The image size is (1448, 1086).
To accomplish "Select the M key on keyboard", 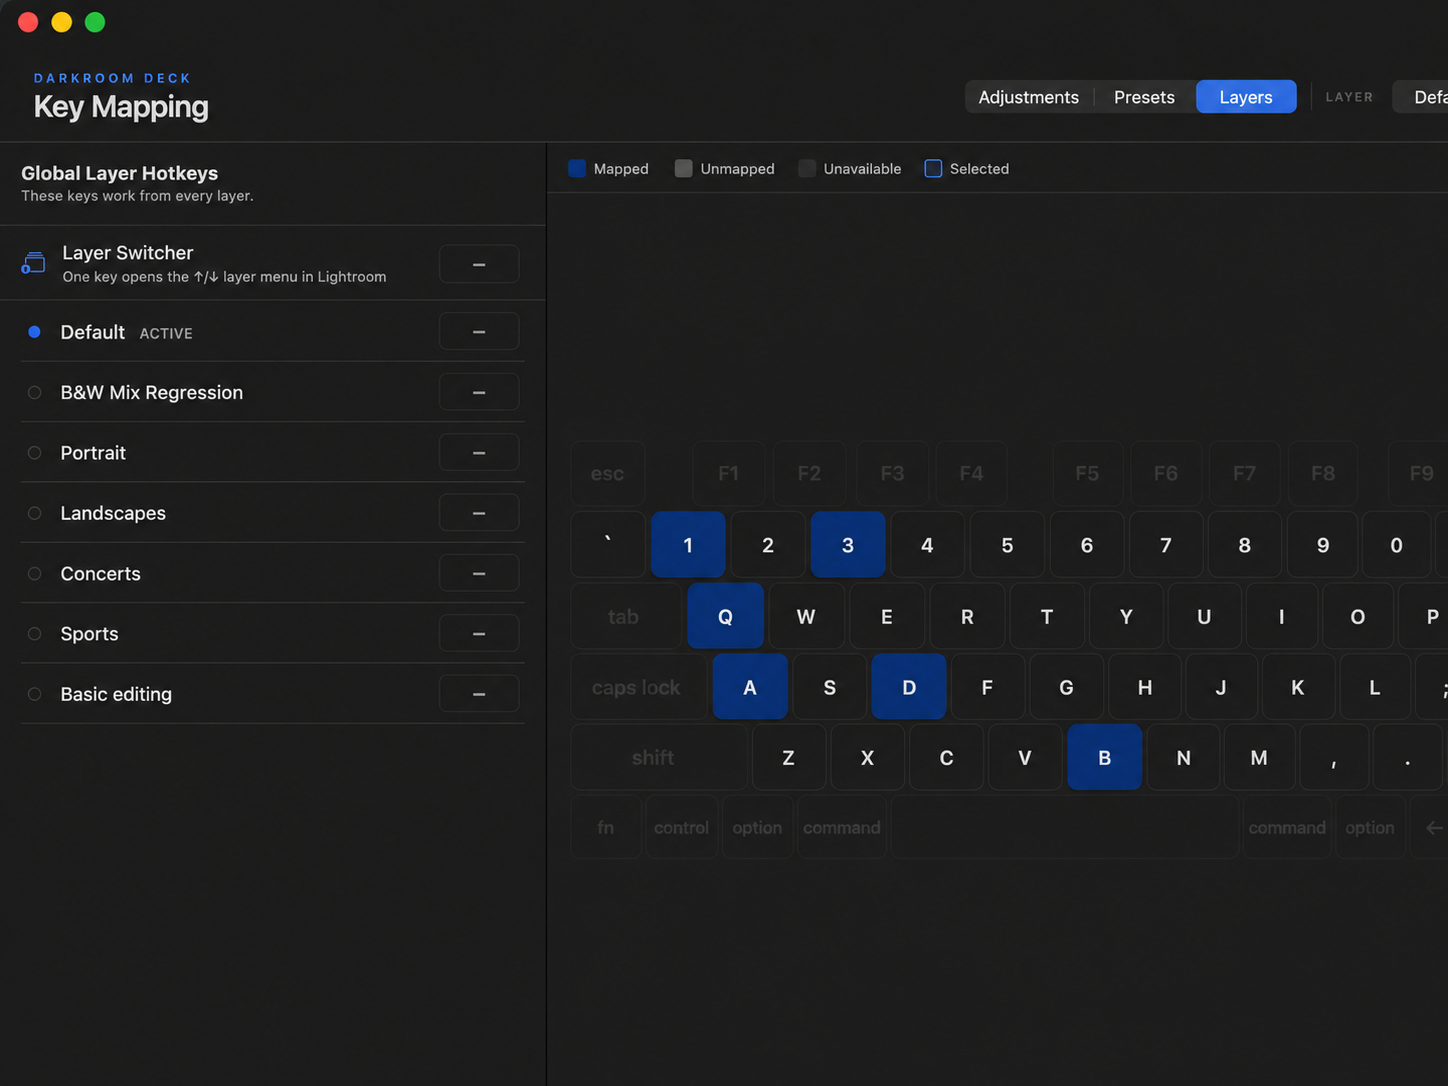I will [1260, 758].
